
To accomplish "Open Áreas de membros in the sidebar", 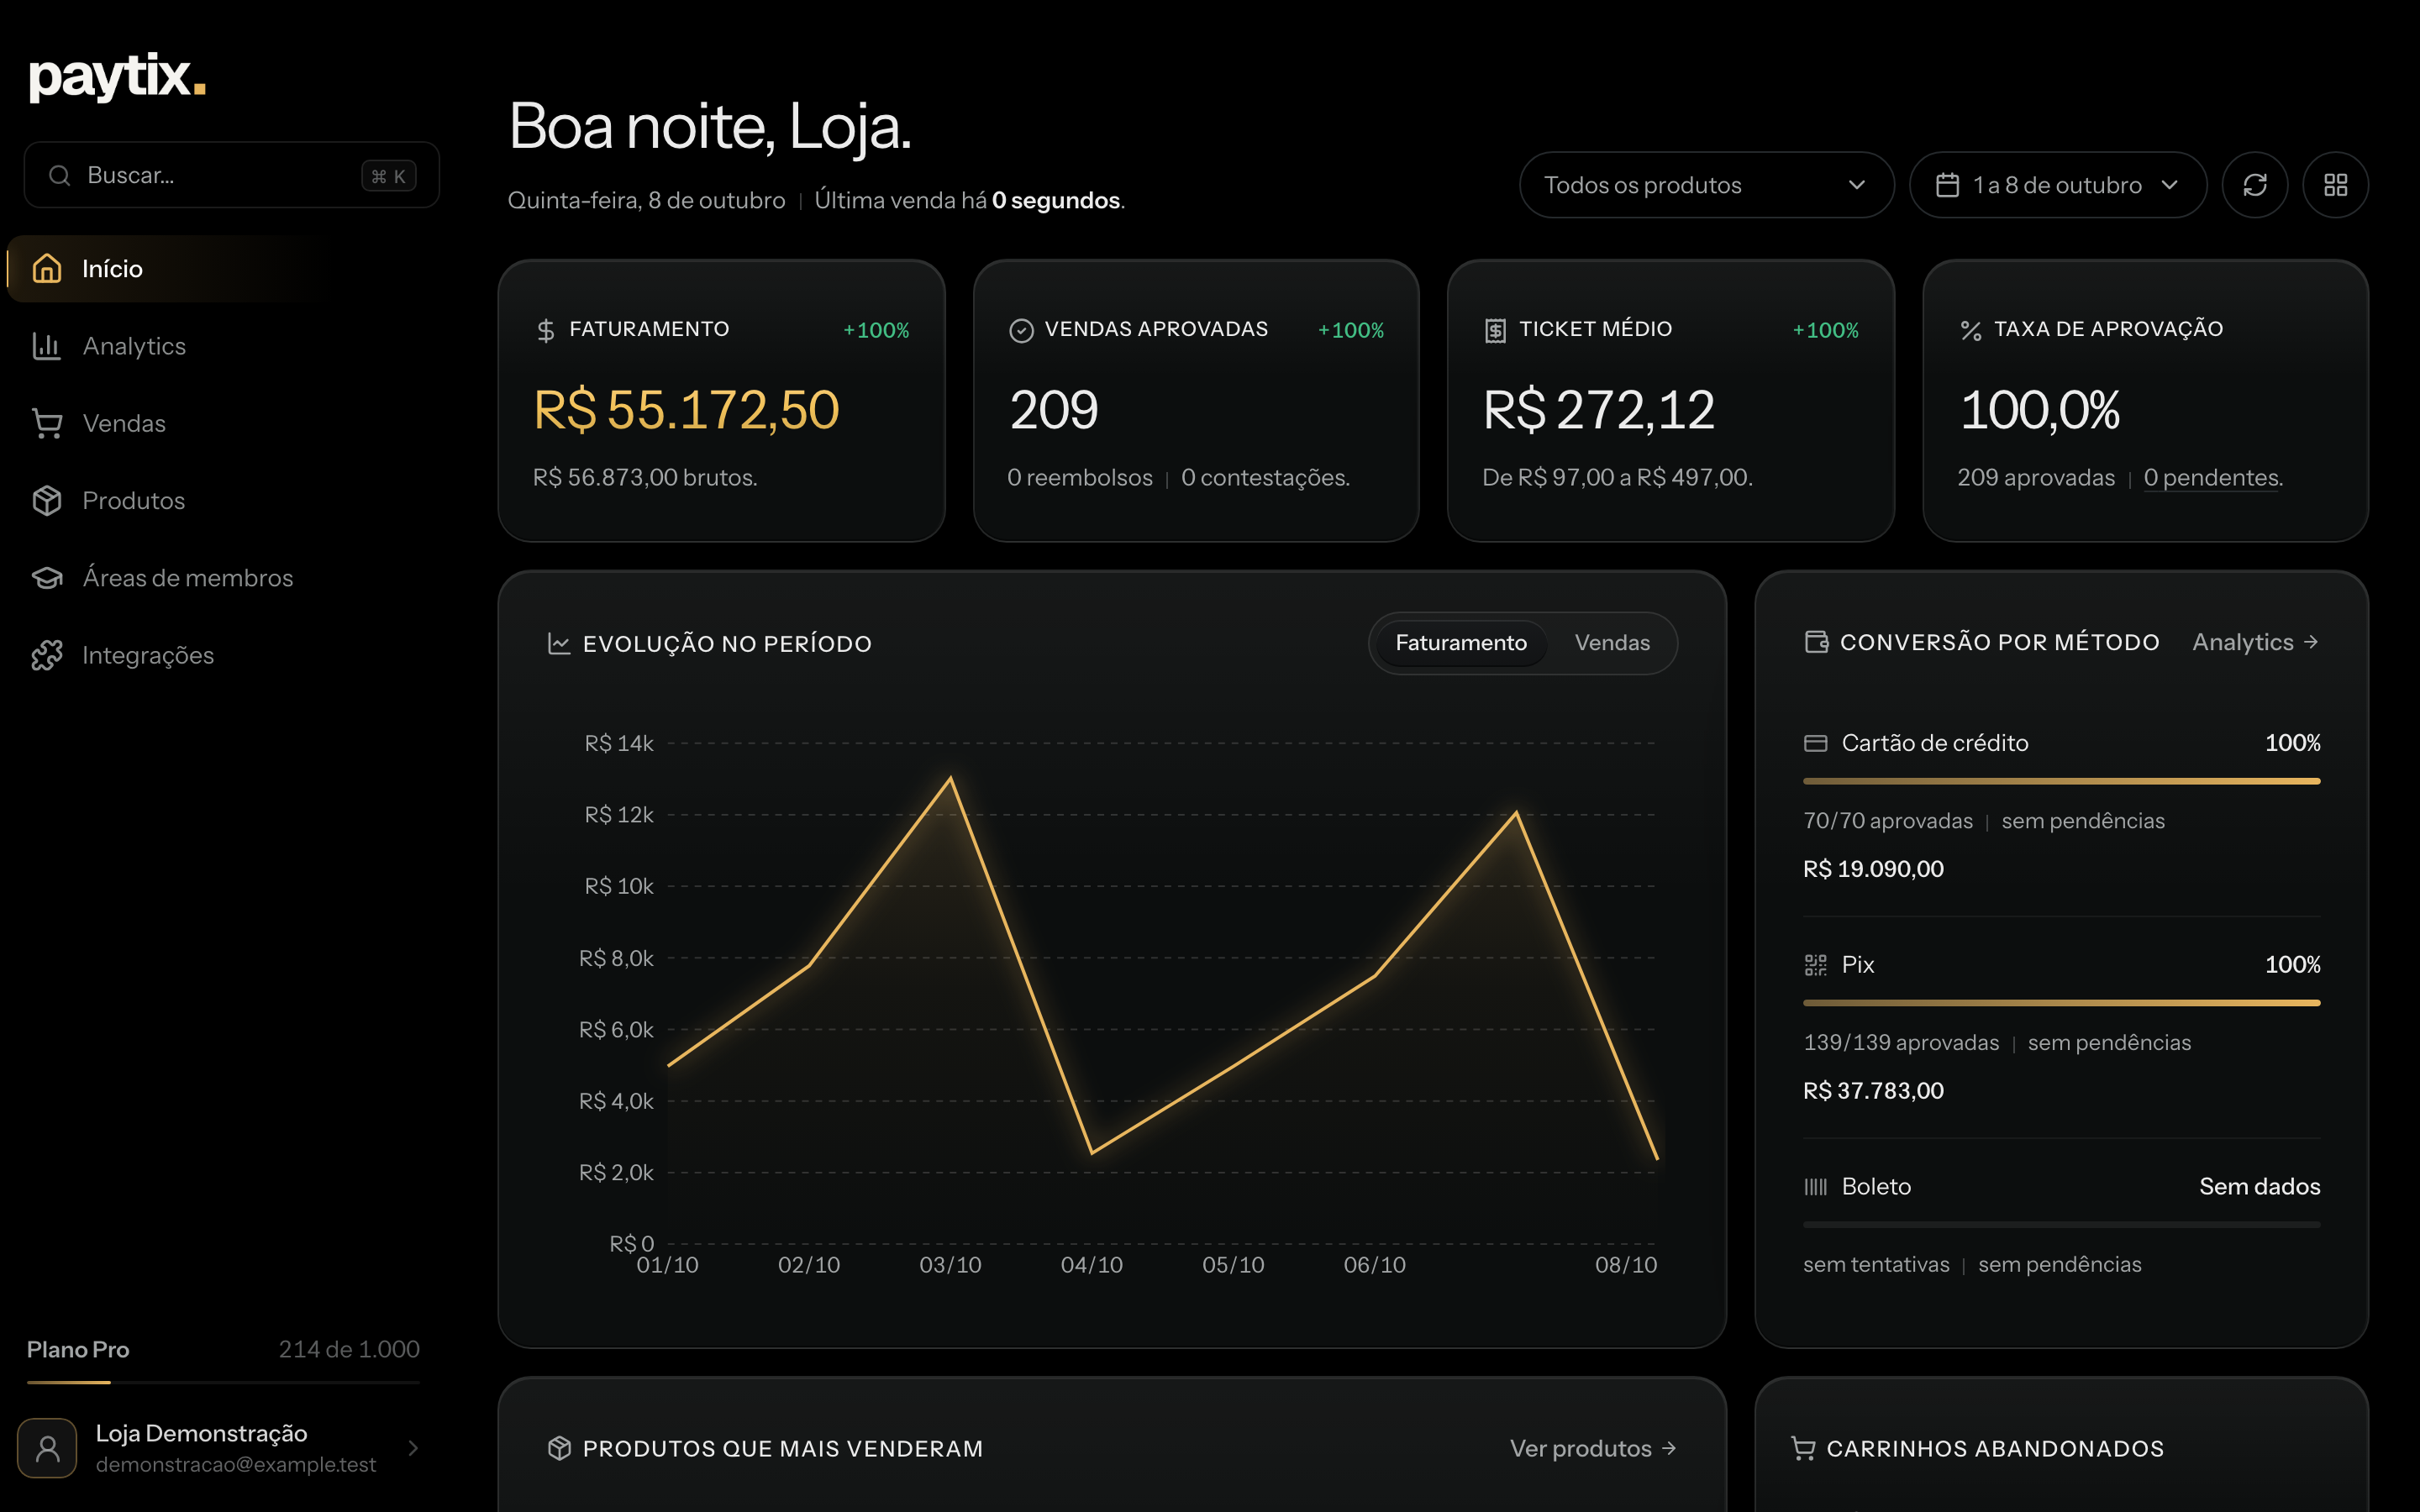I will [x=223, y=578].
